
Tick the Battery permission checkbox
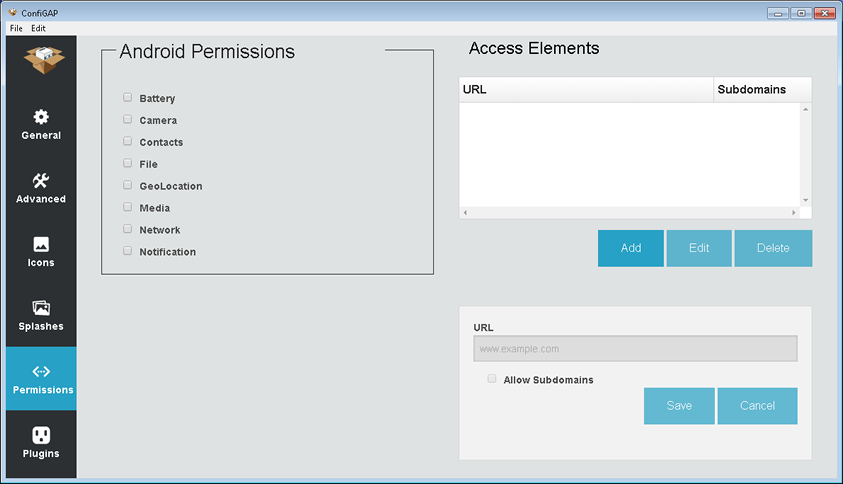pos(127,98)
